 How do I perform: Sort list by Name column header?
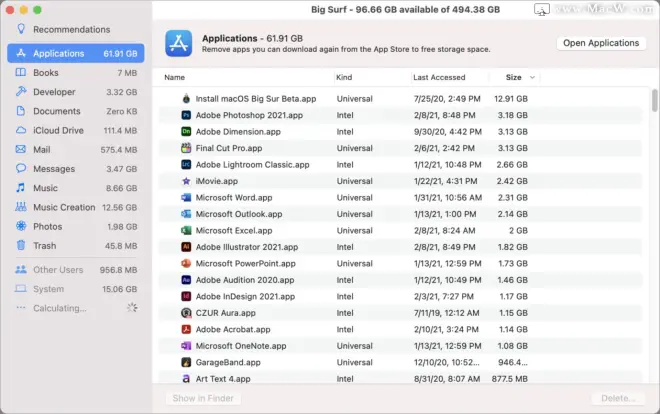pos(174,77)
